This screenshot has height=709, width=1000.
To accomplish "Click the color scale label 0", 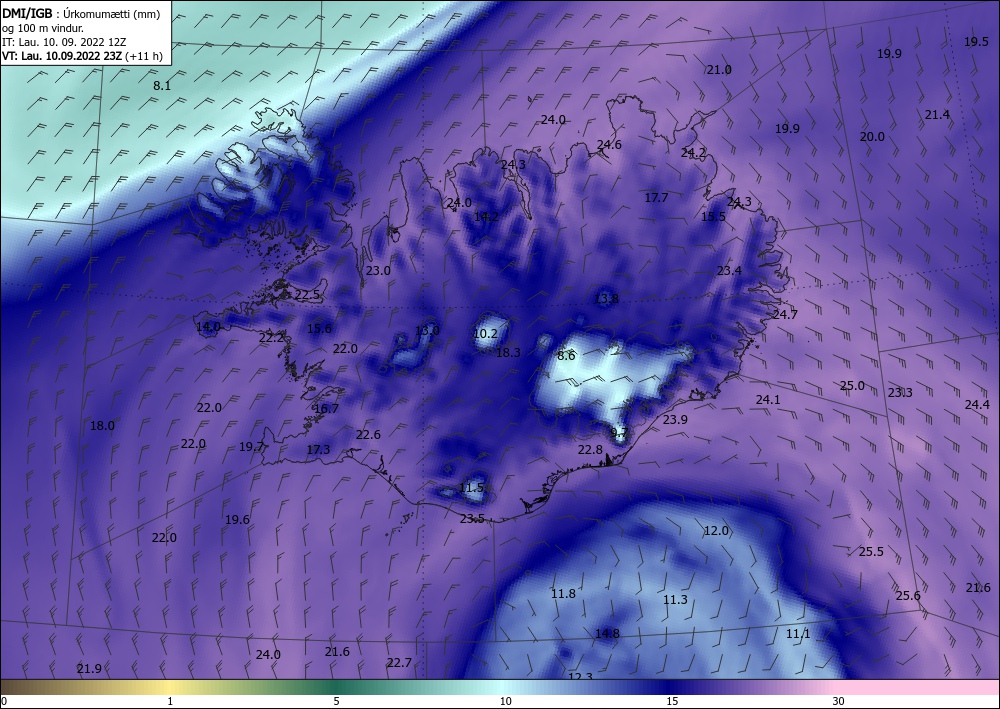I will [4, 701].
